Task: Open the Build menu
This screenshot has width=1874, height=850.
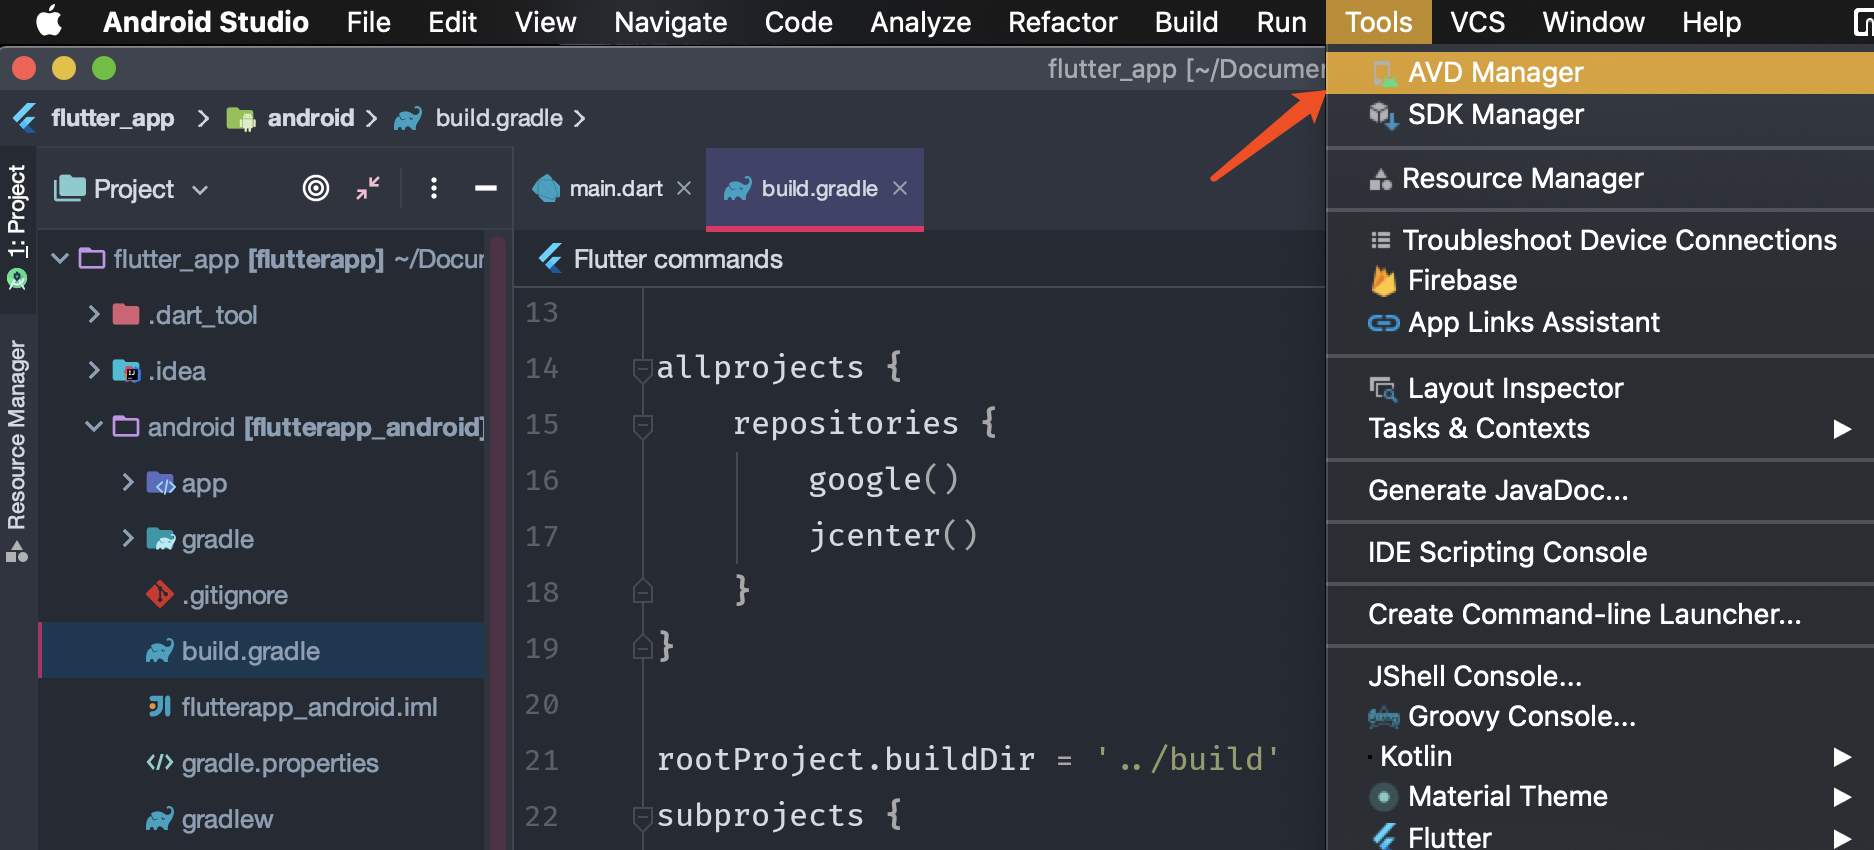Action: pos(1186,22)
